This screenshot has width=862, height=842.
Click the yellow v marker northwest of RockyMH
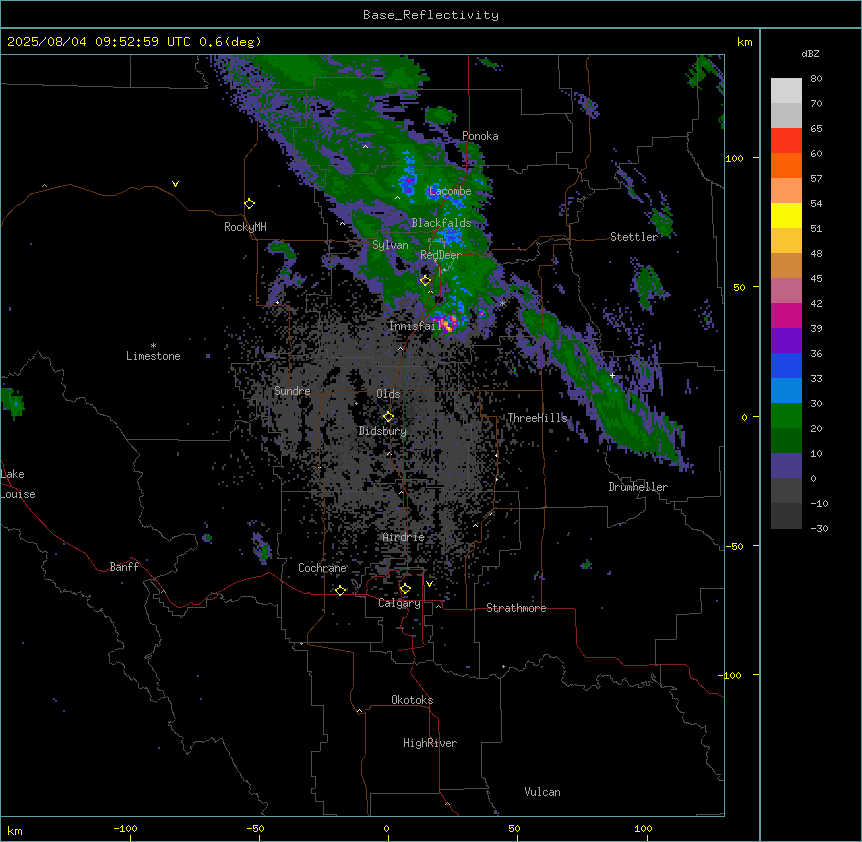[175, 184]
